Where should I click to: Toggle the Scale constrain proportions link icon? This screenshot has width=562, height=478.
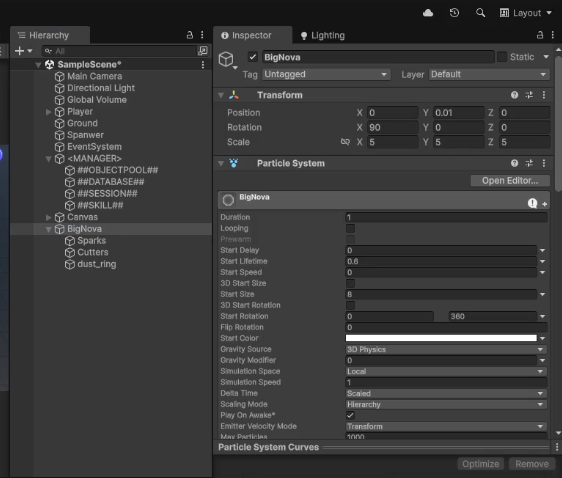tap(345, 142)
